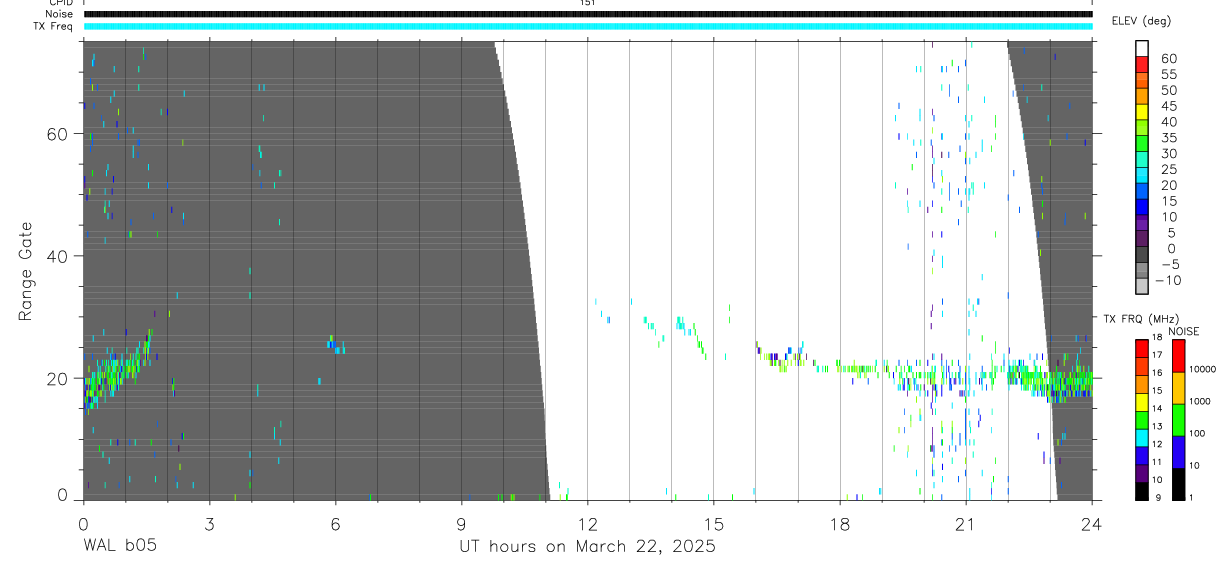The height and width of the screenshot is (567, 1228).
Task: Click the light gray bottom ELEV colorbar segment
Action: [1142, 286]
